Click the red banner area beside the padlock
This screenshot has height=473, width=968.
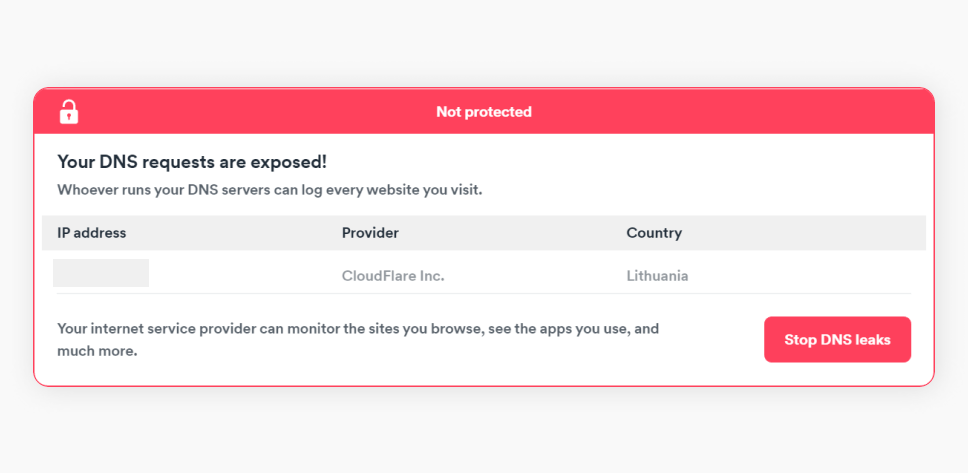(247, 112)
